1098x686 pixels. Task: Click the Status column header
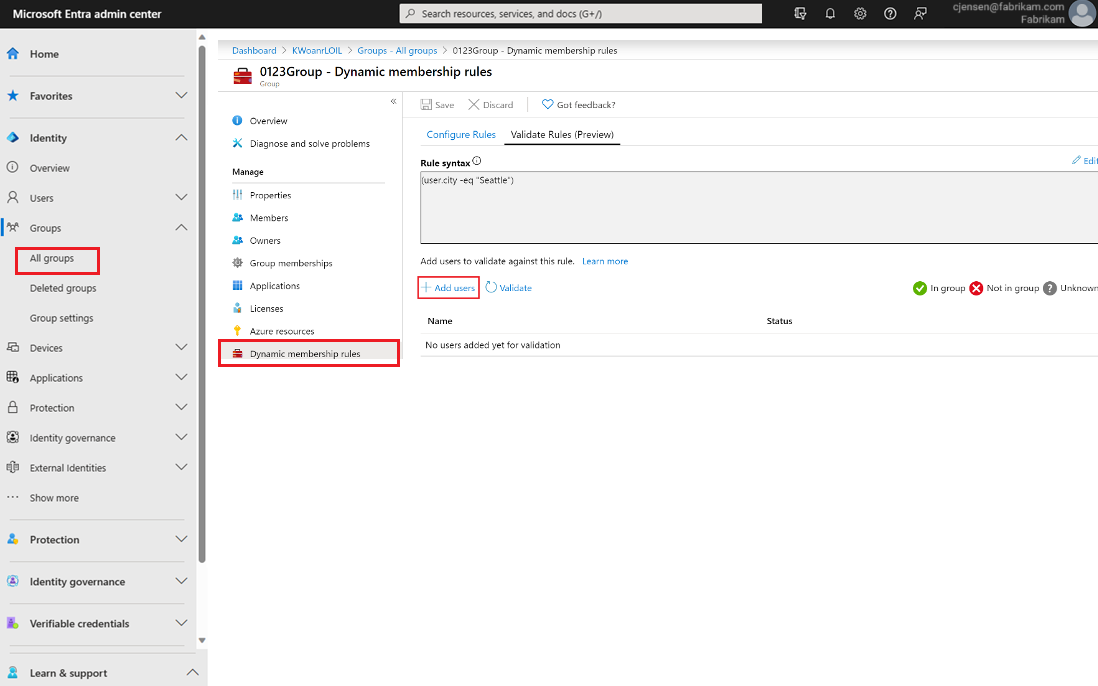(779, 321)
